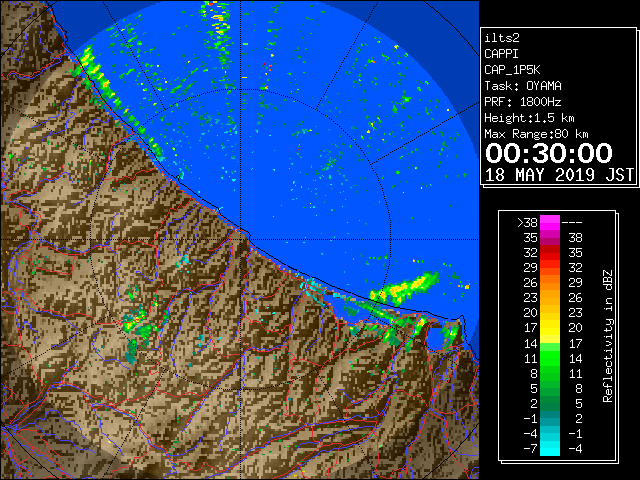Click the "Max Range:80 km" line
Viewport: 640px width, 480px height.
coord(536,134)
